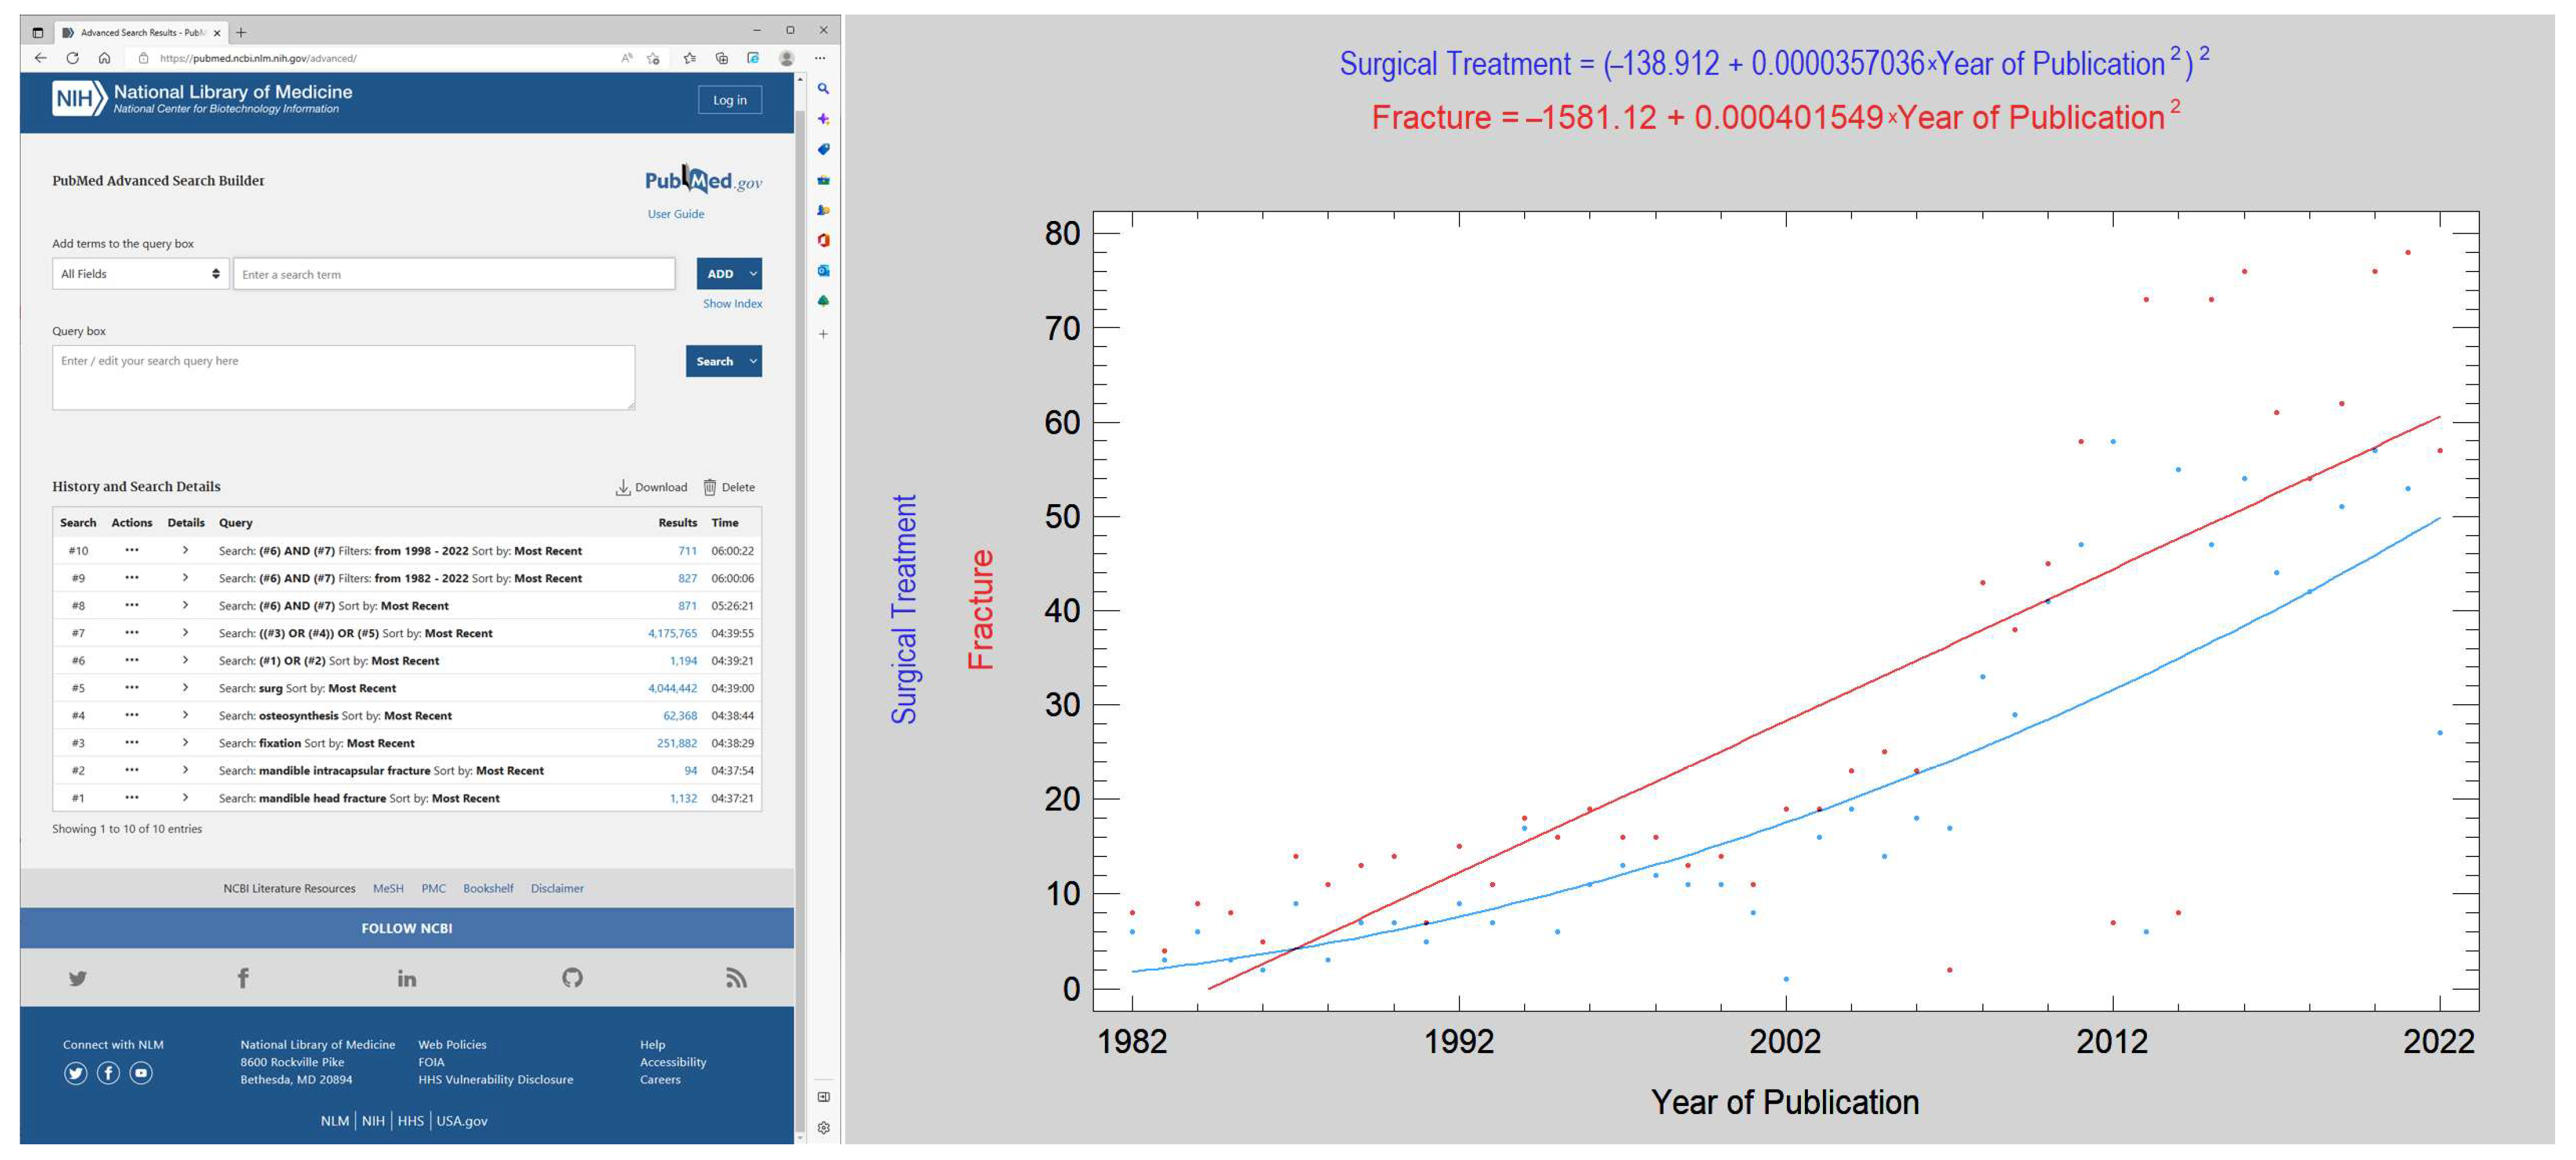Open actions menu for search #8
Image resolution: width=2576 pixels, height=1160 pixels.
131,606
